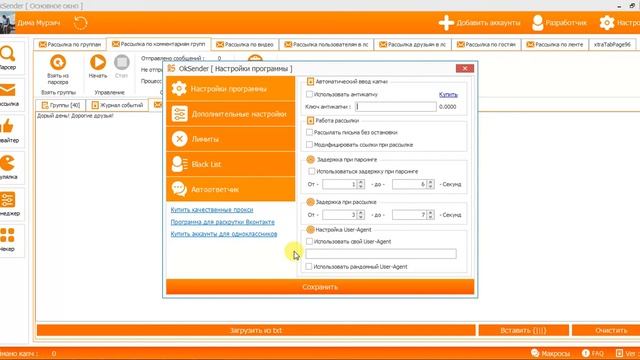Click Вставить {|||} button

click(523, 330)
